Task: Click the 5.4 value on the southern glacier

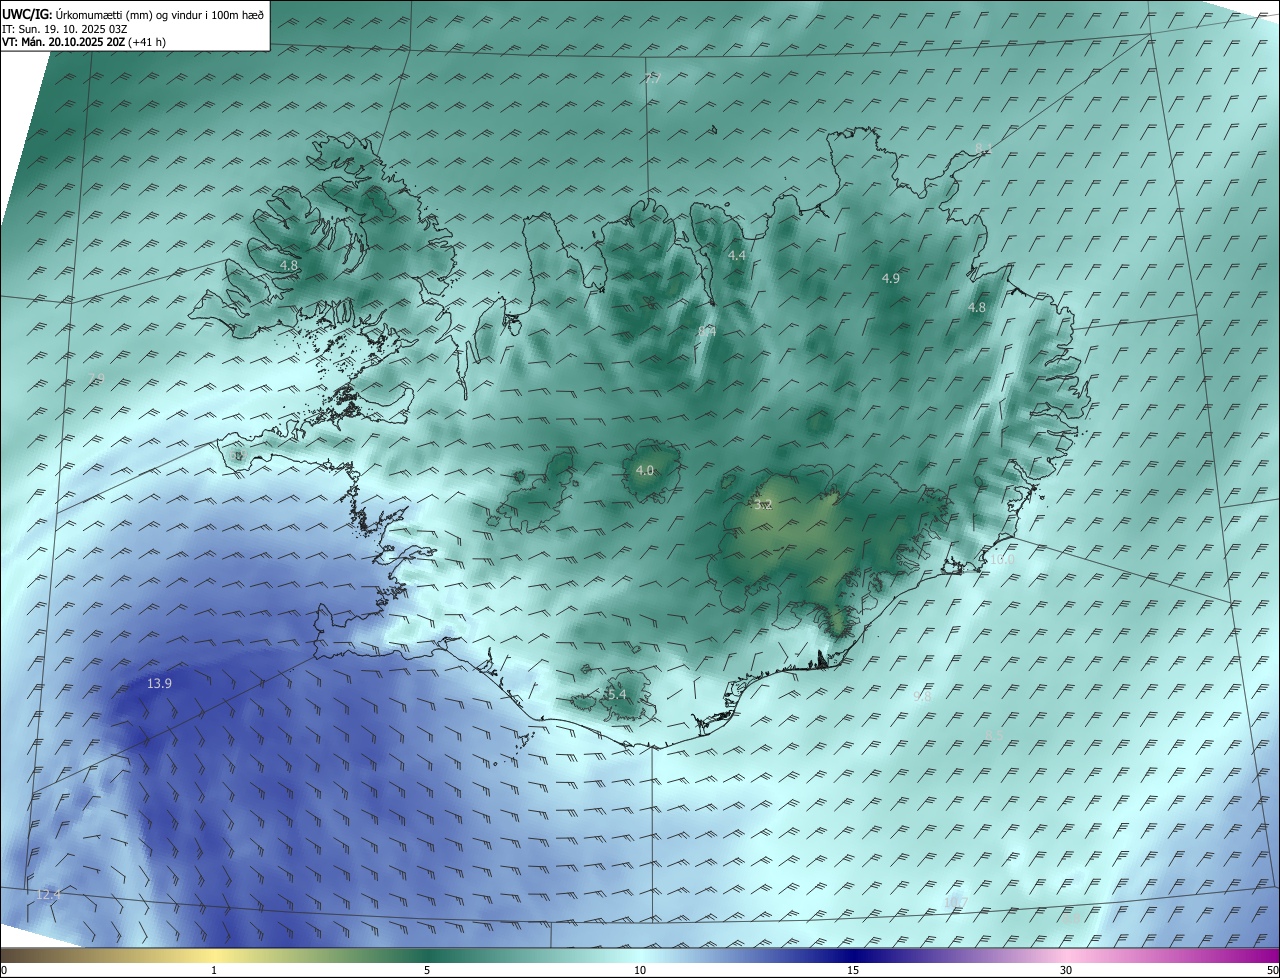Action: tap(616, 694)
